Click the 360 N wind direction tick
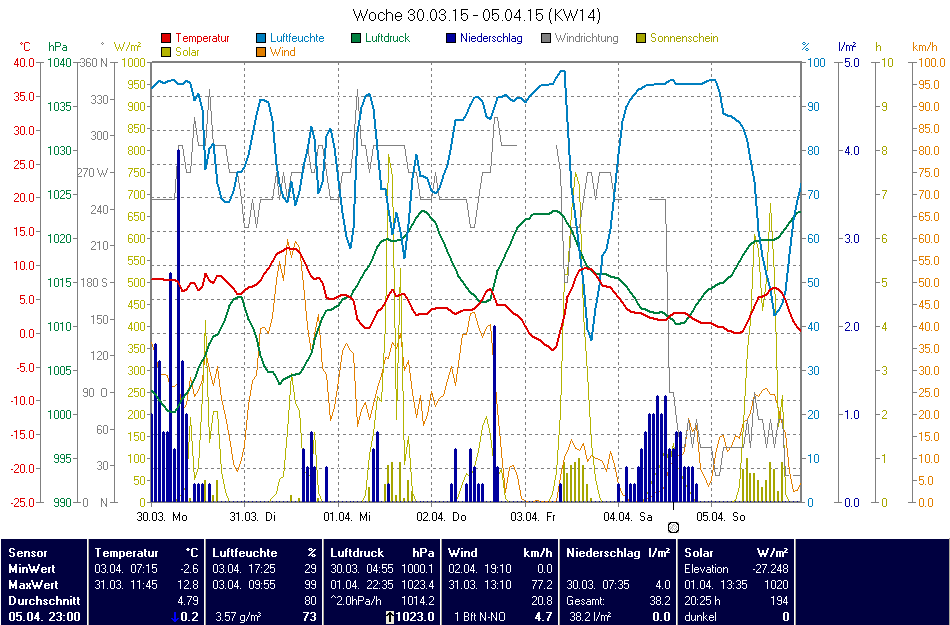The image size is (950, 625). pyautogui.click(x=95, y=62)
